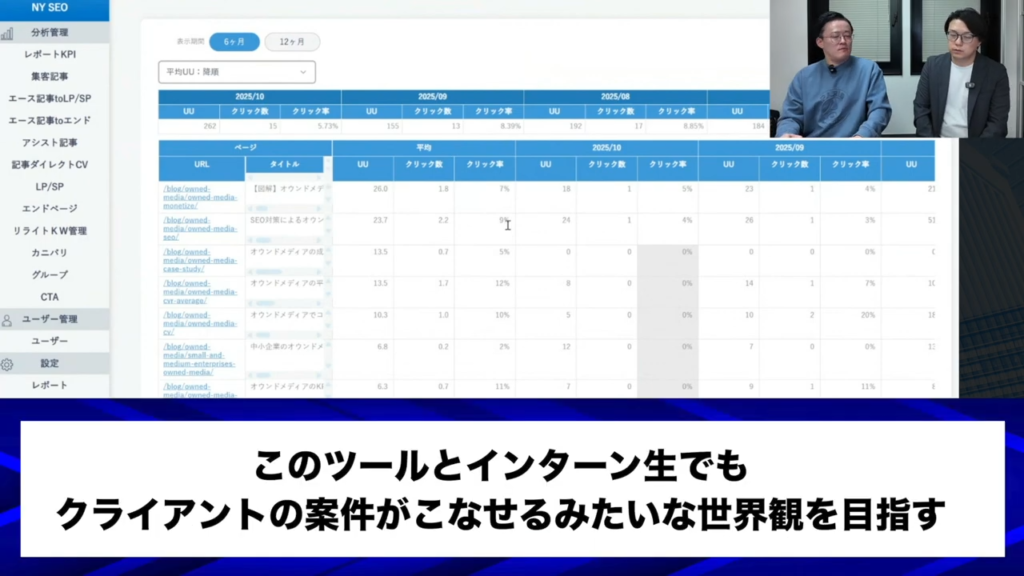Click the gear icon beside 設定
The image size is (1024, 576).
point(7,364)
